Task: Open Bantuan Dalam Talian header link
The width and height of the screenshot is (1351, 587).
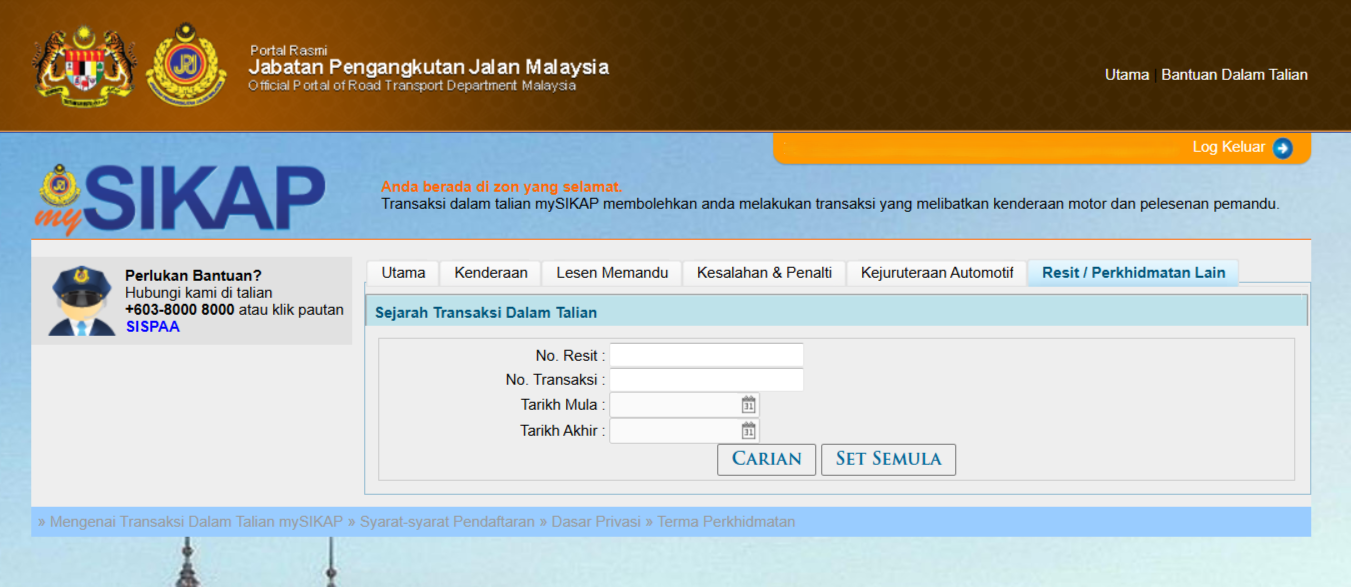Action: 1234,75
